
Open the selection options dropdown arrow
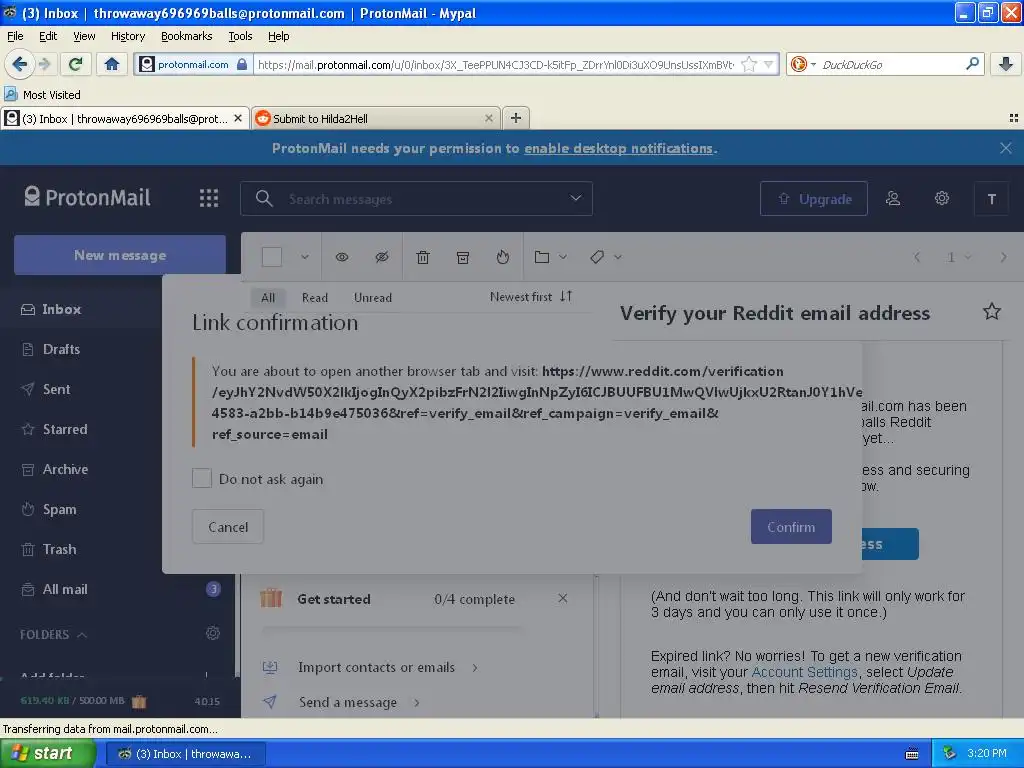pyautogui.click(x=304, y=257)
